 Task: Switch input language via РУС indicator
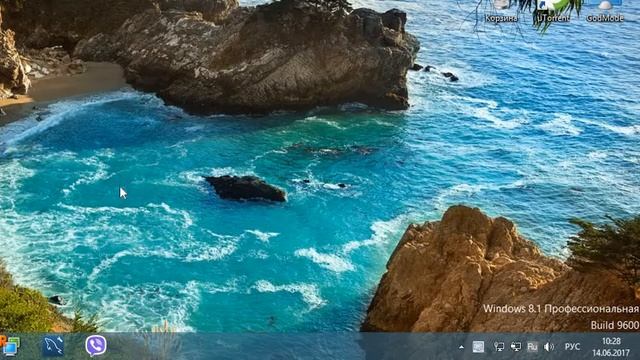pos(572,347)
